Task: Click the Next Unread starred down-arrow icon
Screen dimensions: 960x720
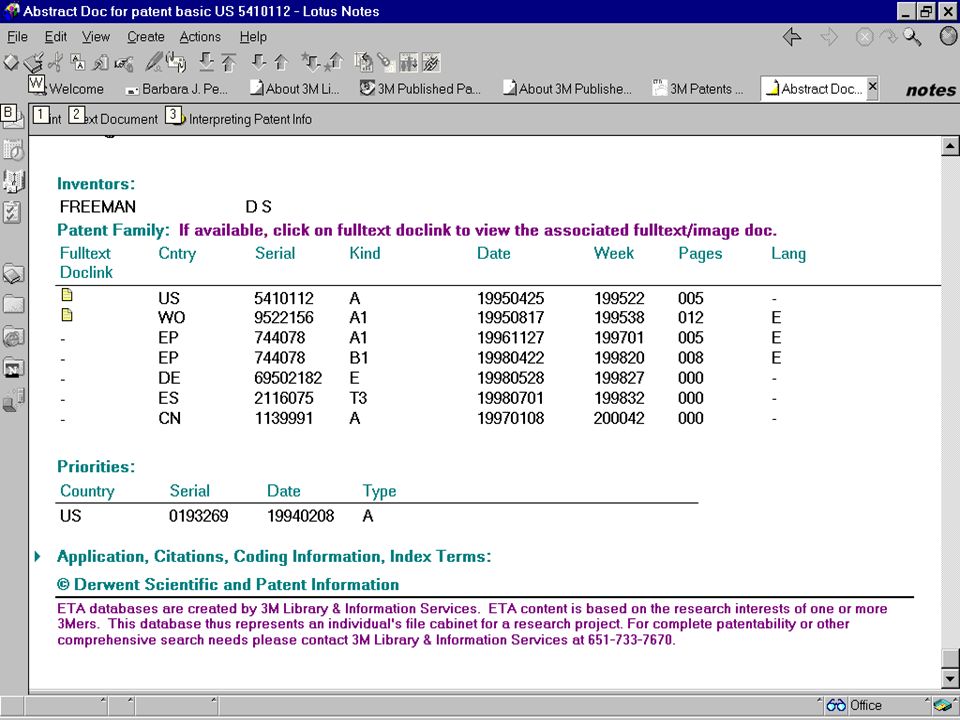Action: click(310, 62)
